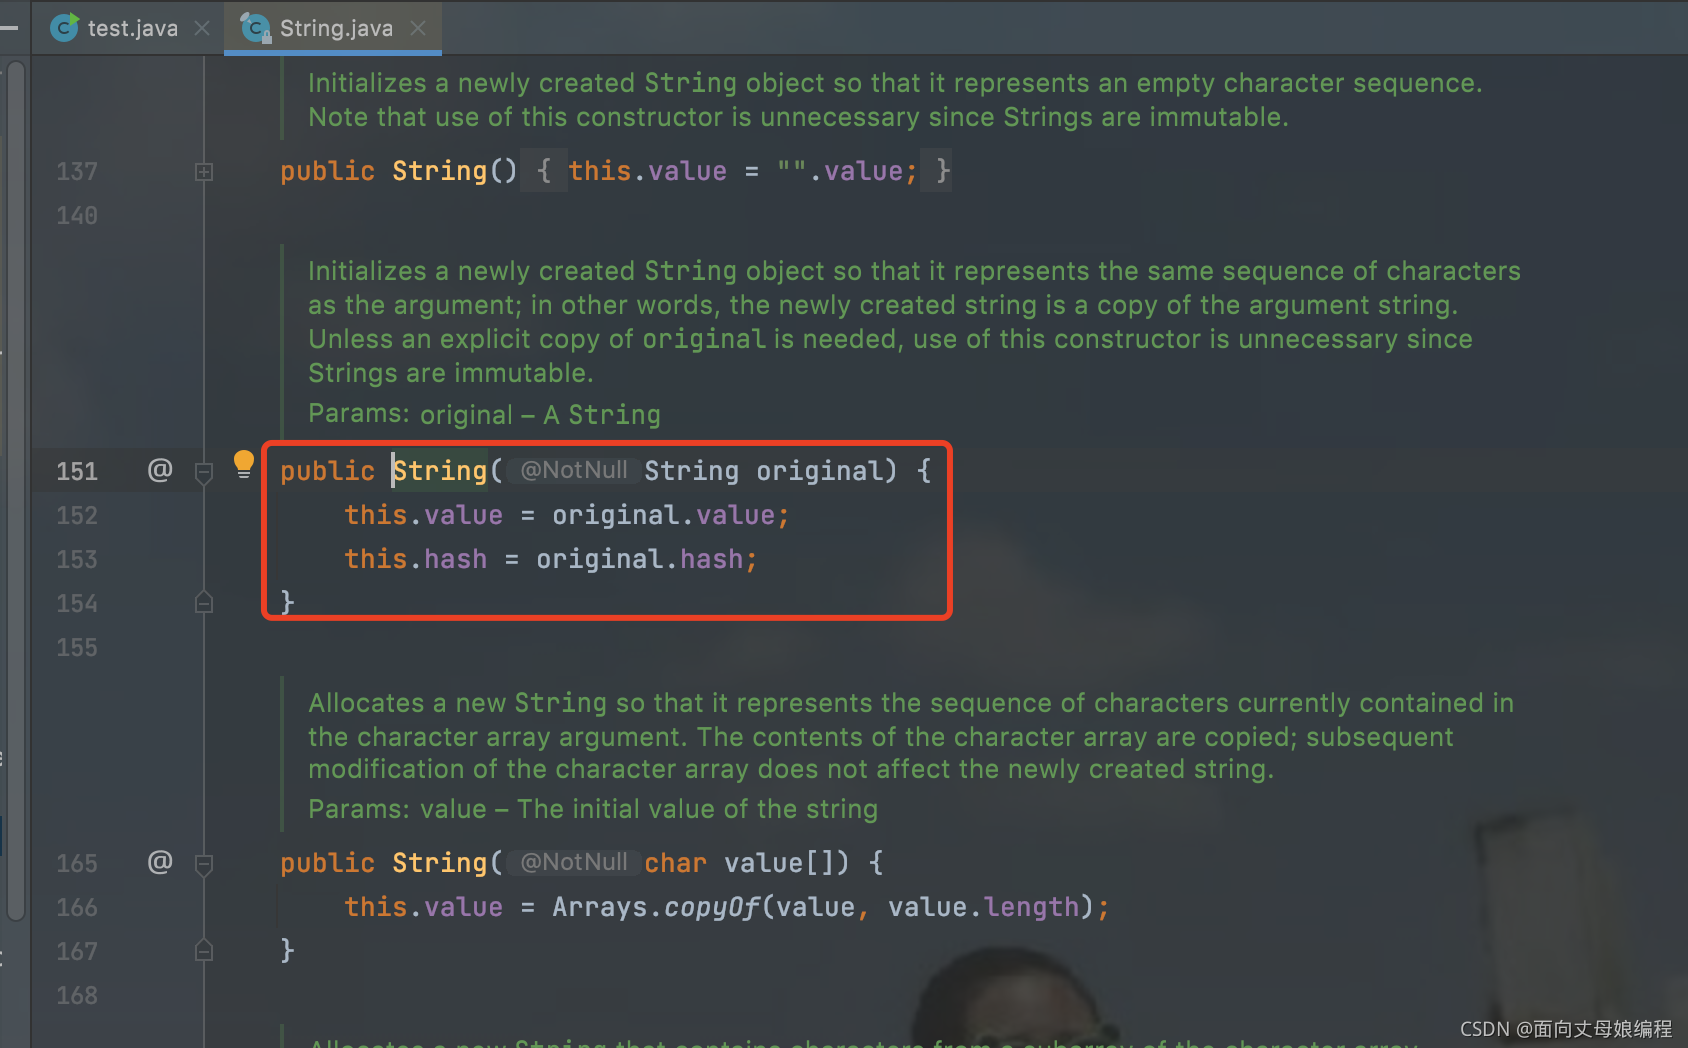Screen dimensions: 1688x1048
Task: Click 'original.hash' on line 153
Action: [640, 559]
